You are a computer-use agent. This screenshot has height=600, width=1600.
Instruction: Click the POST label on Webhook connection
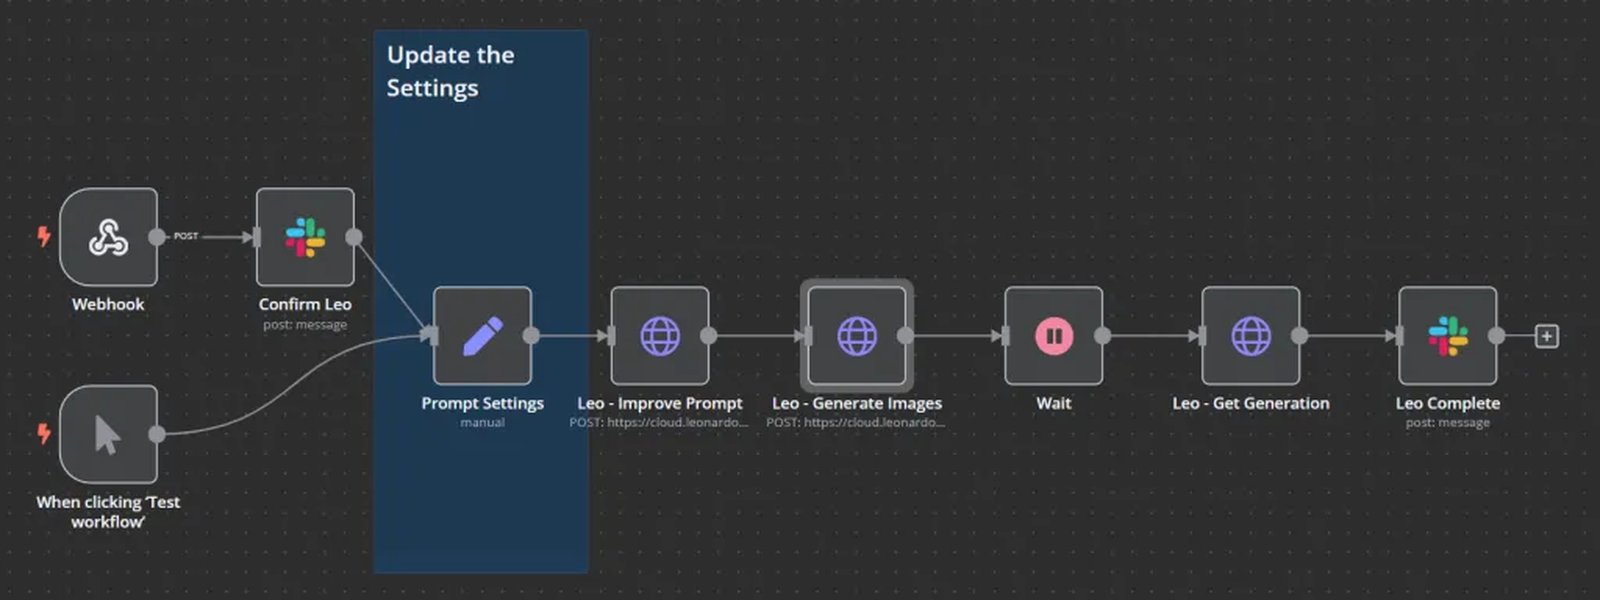(x=186, y=236)
